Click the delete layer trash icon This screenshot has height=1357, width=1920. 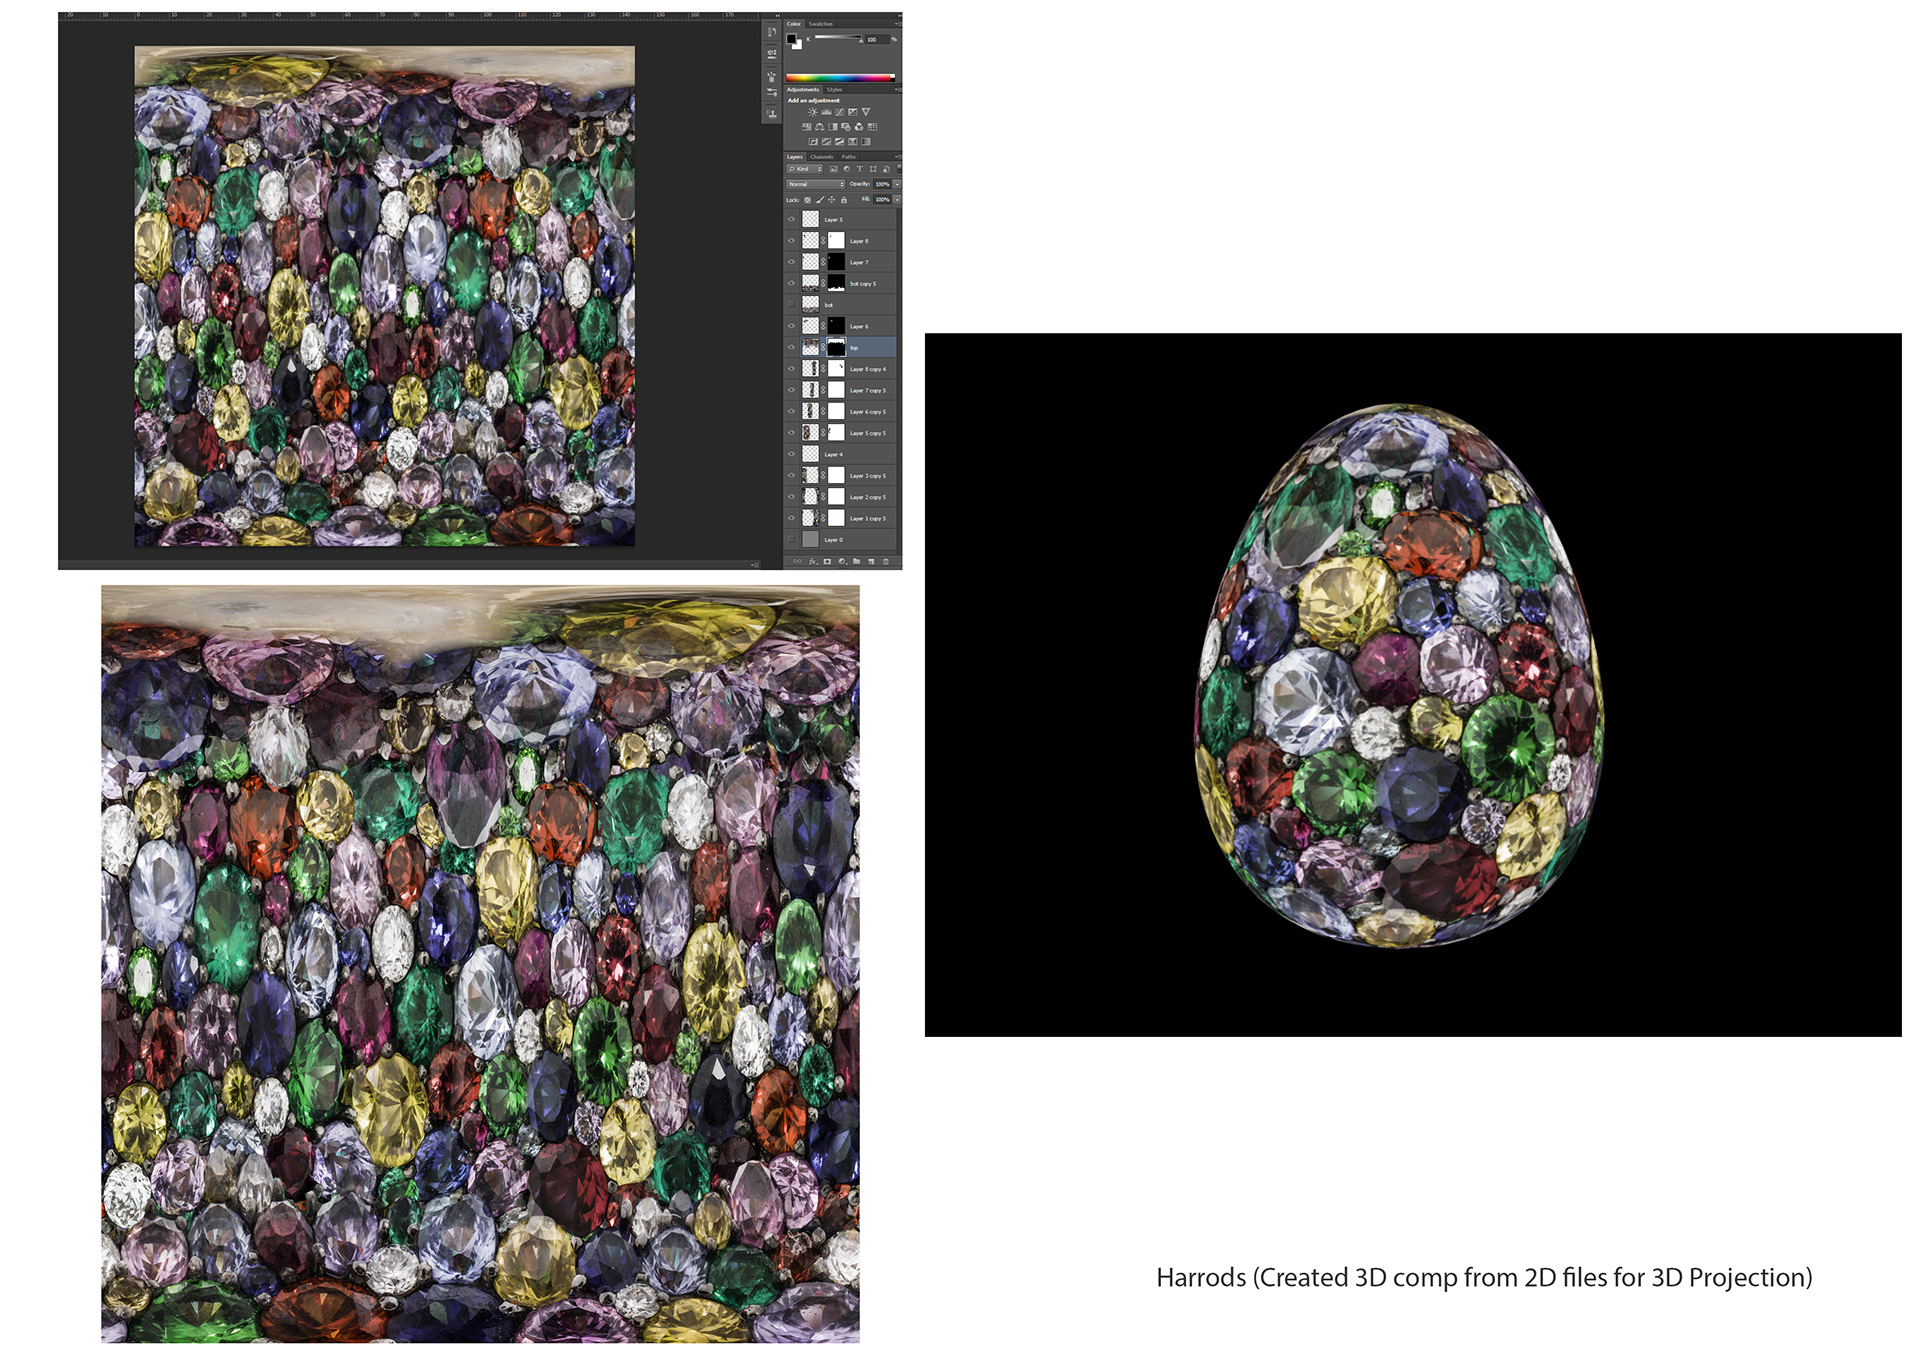click(885, 561)
